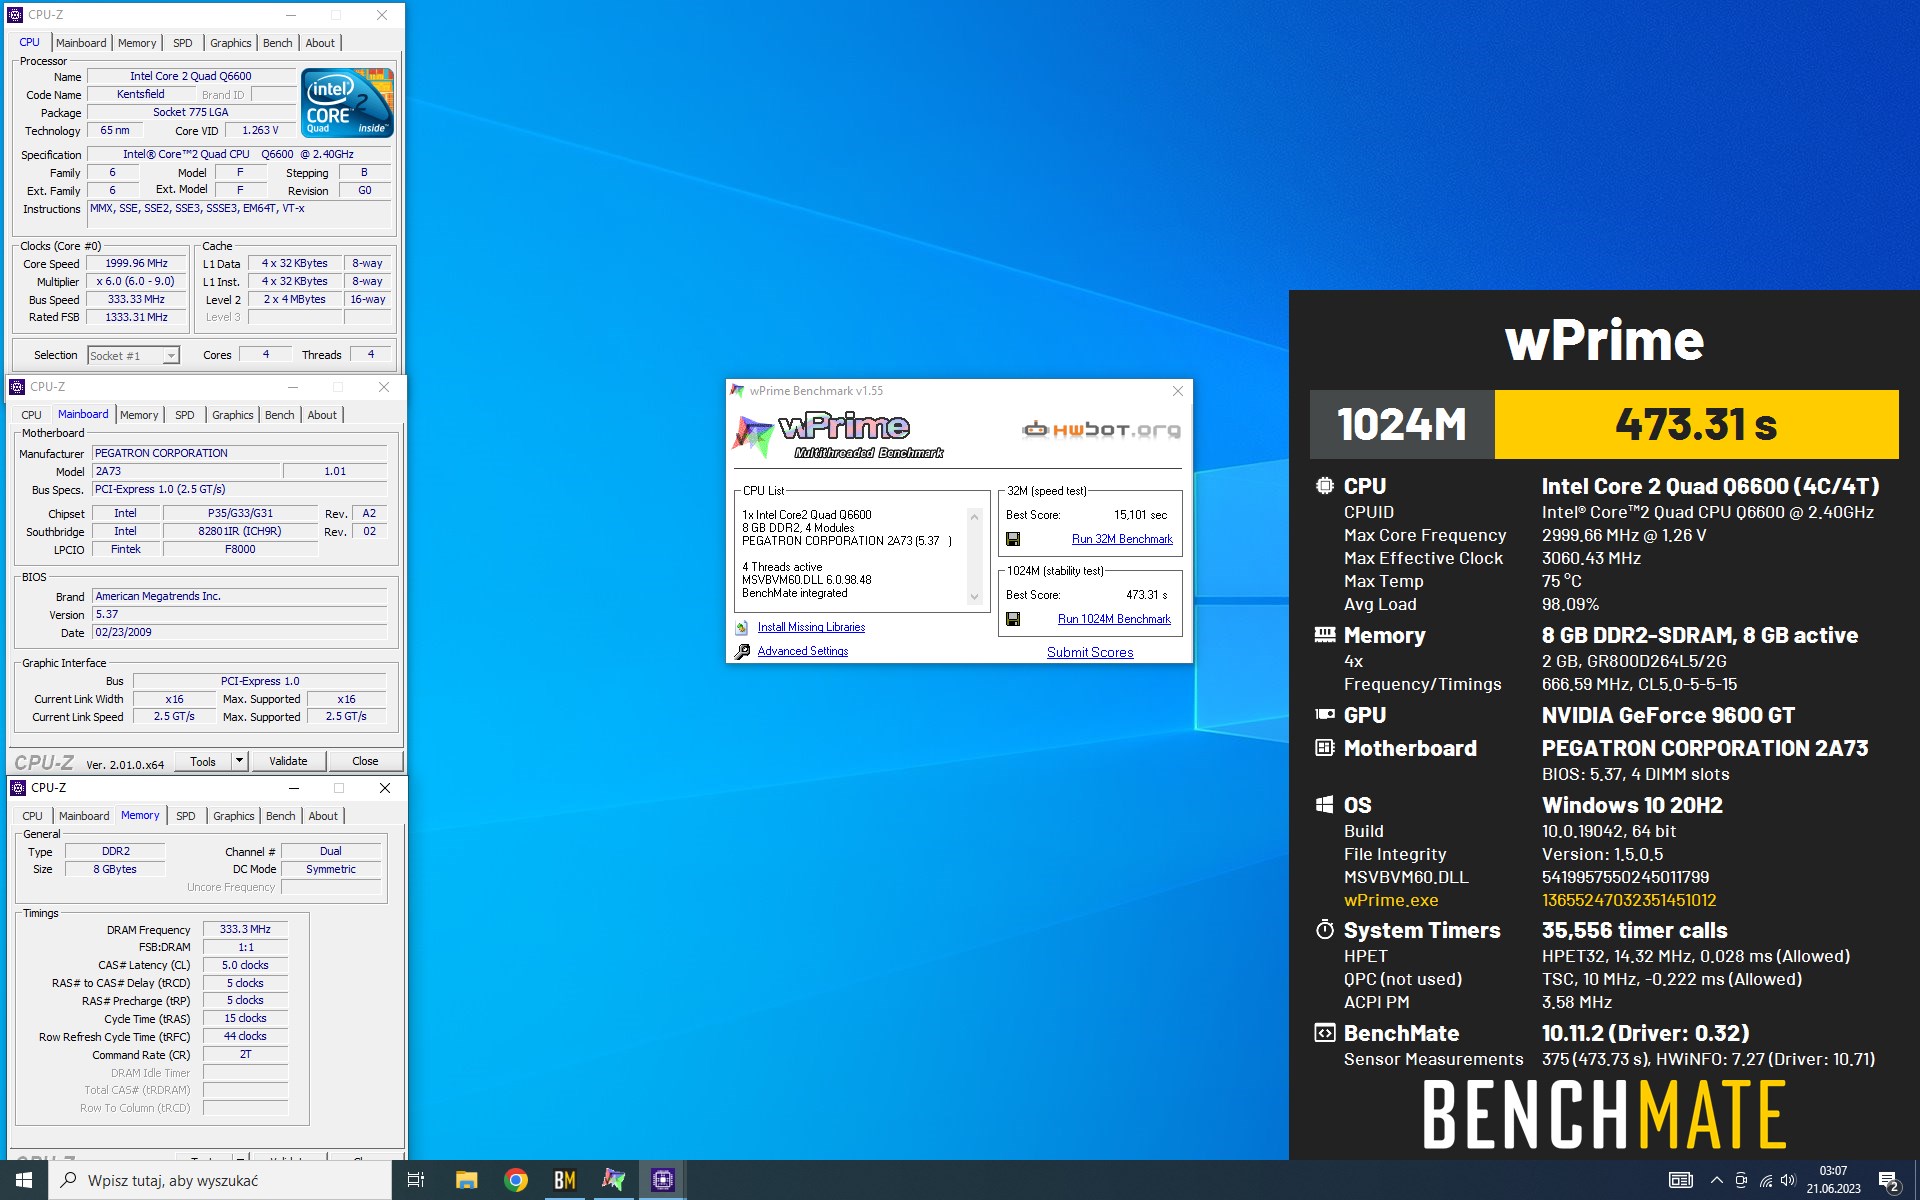Click the Intel Core 2 Quad logo
Viewport: 1920px width, 1200px height.
(x=347, y=103)
